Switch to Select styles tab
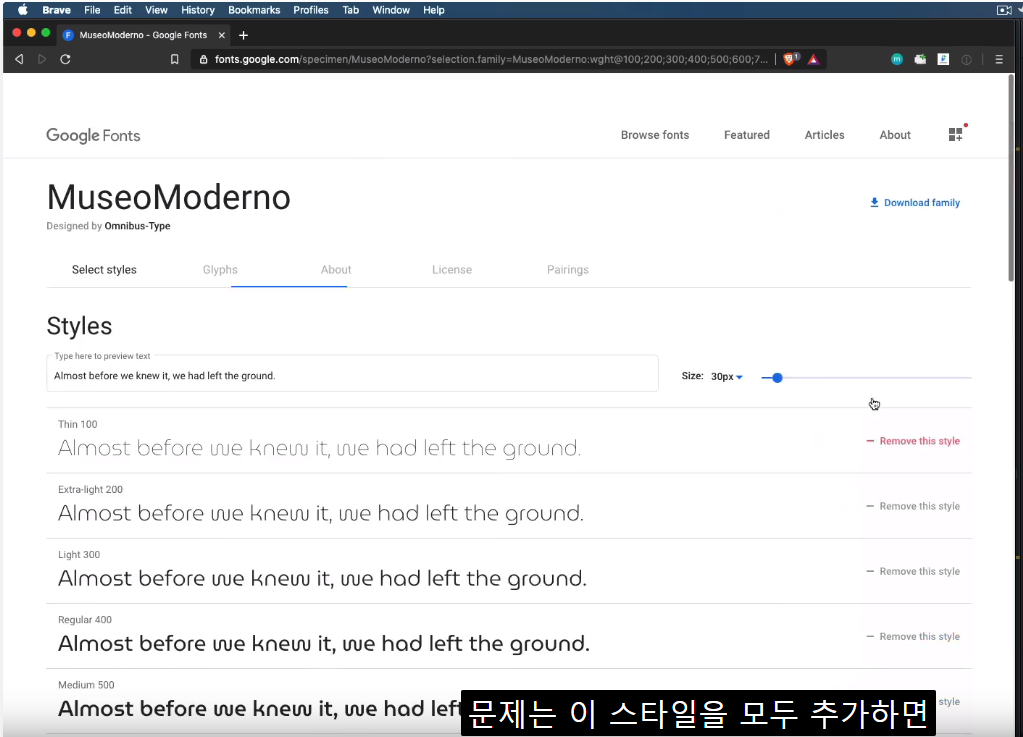 [x=104, y=269]
